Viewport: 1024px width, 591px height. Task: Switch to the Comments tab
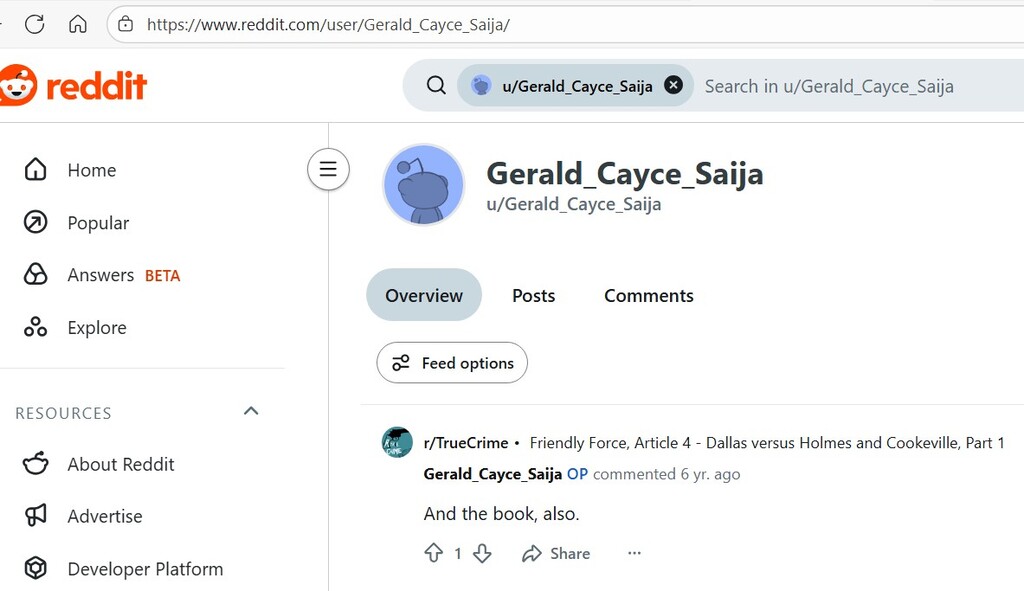coord(648,296)
